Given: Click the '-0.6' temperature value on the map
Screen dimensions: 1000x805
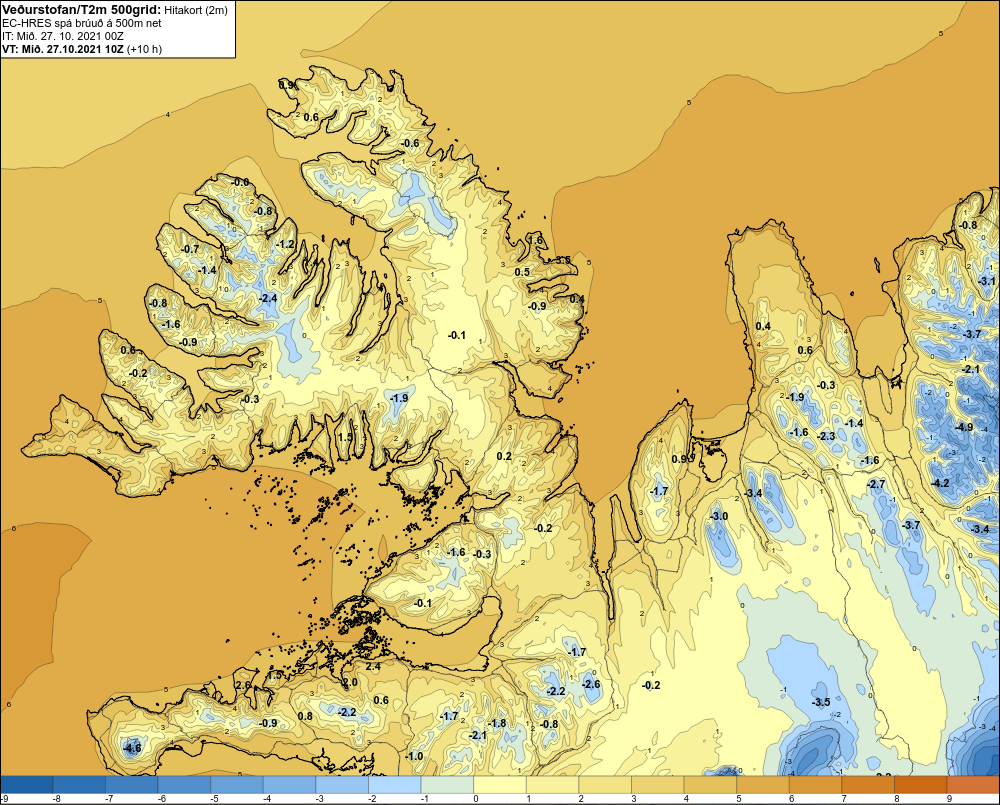Looking at the screenshot, I should click(410, 143).
